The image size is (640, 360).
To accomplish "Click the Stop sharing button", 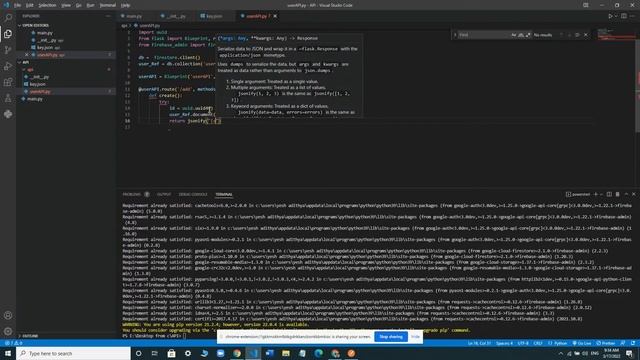I will coord(391,337).
